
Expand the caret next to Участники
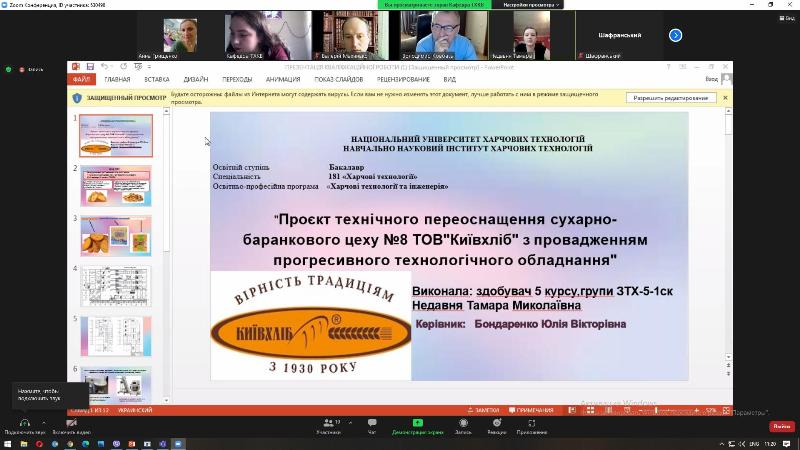(350, 422)
